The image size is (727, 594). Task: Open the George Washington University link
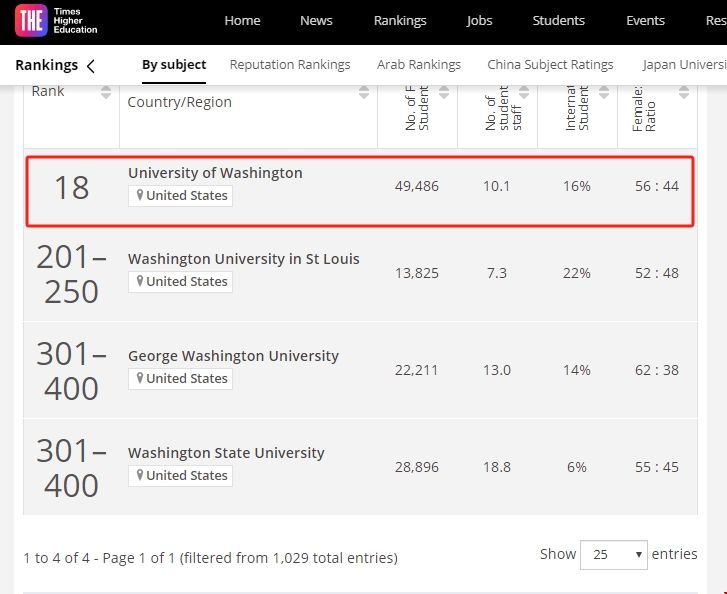233,356
